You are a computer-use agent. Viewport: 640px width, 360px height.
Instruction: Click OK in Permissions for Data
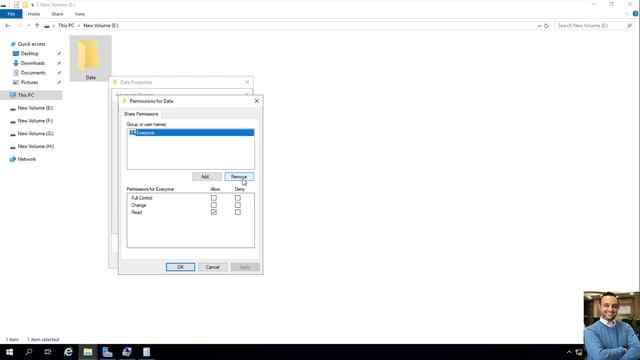pyautogui.click(x=180, y=267)
